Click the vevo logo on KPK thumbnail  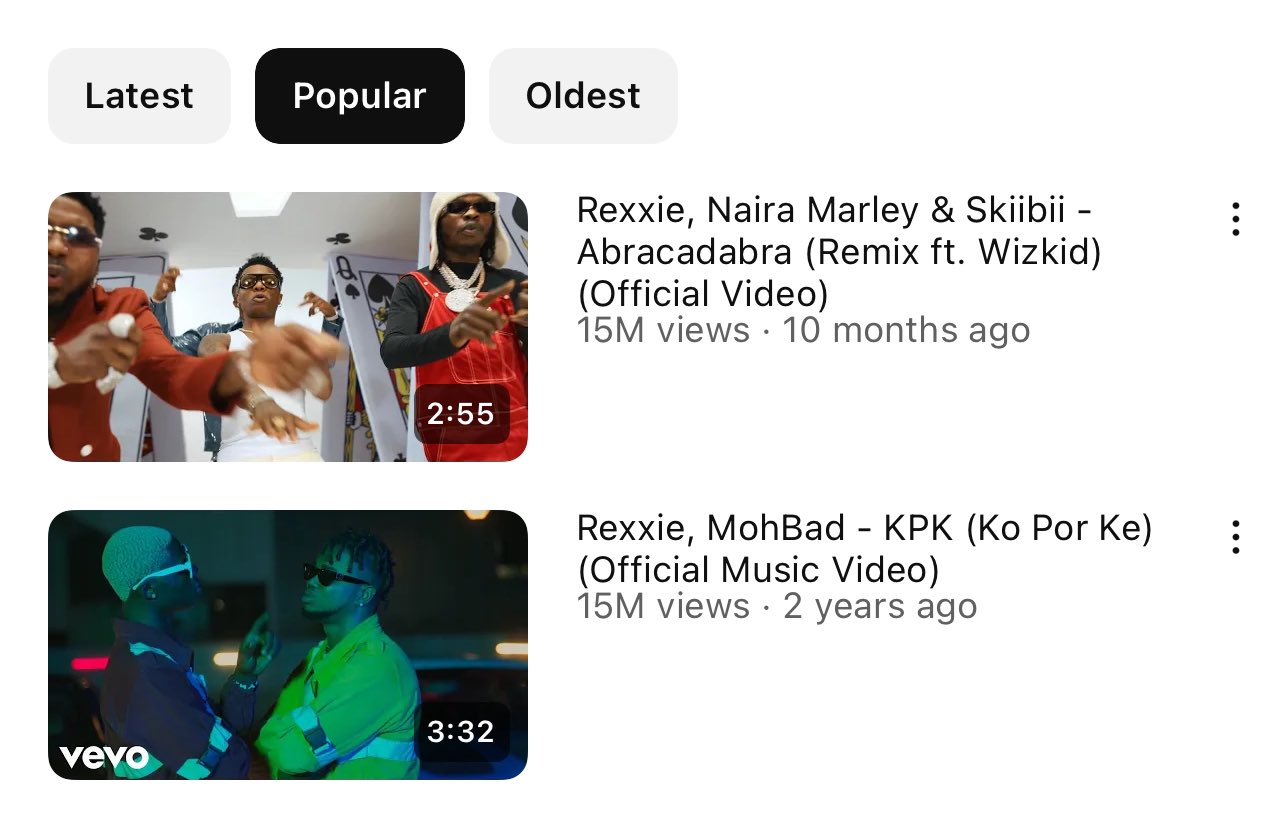click(104, 757)
